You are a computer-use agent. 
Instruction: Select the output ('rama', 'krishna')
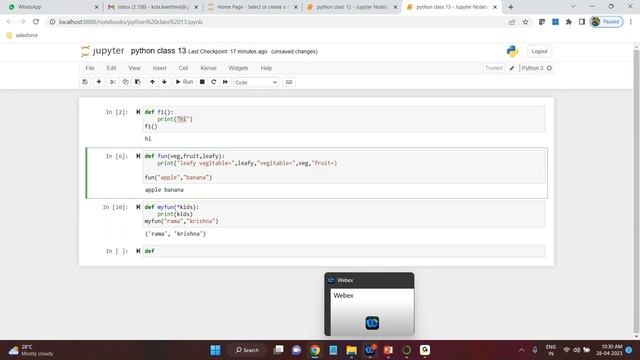pyautogui.click(x=176, y=234)
